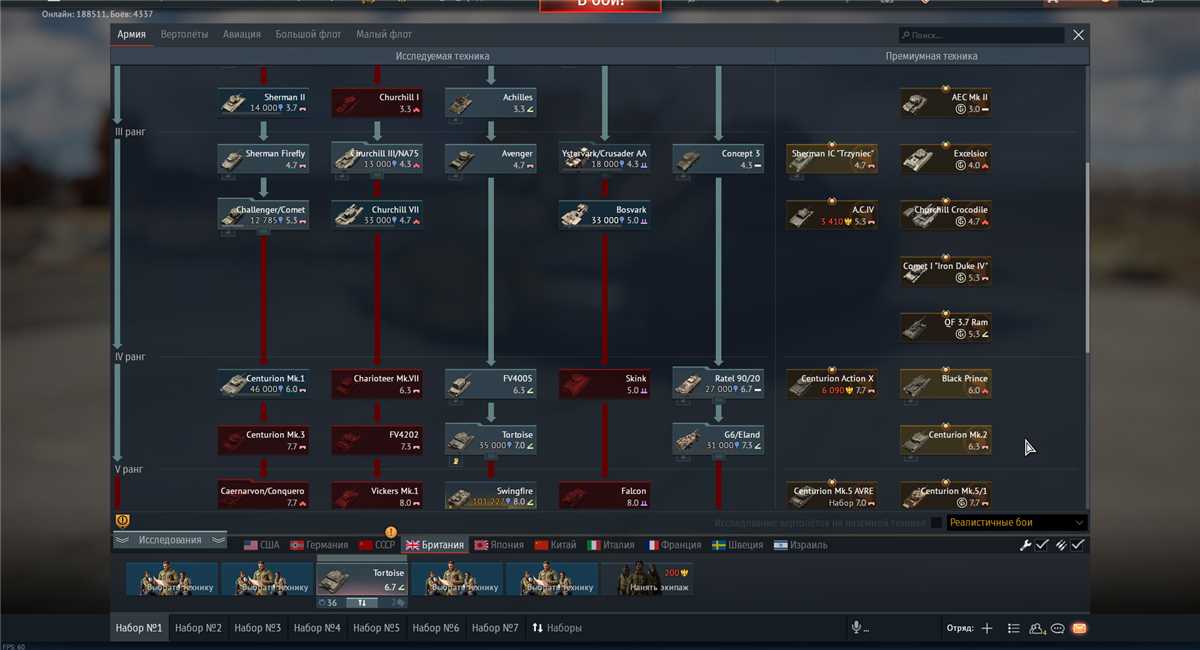Select the Sherman Firefly card

(x=264, y=159)
